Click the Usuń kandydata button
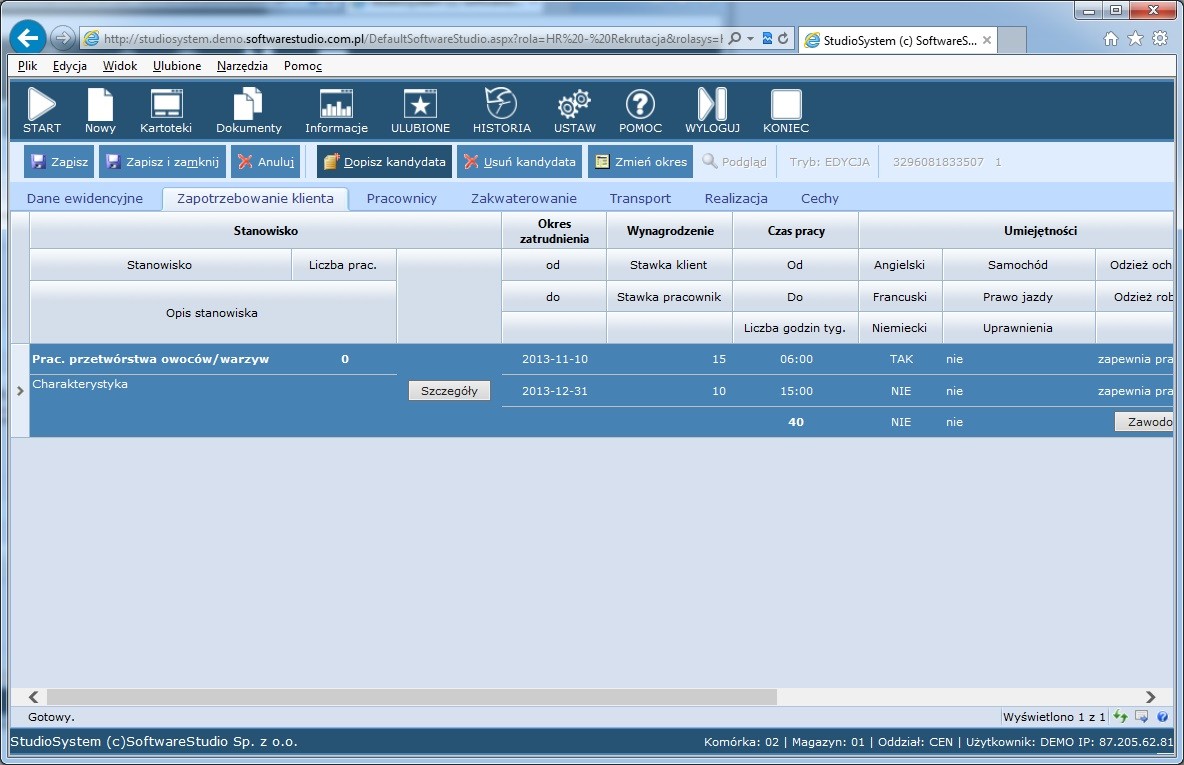 pyautogui.click(x=520, y=162)
